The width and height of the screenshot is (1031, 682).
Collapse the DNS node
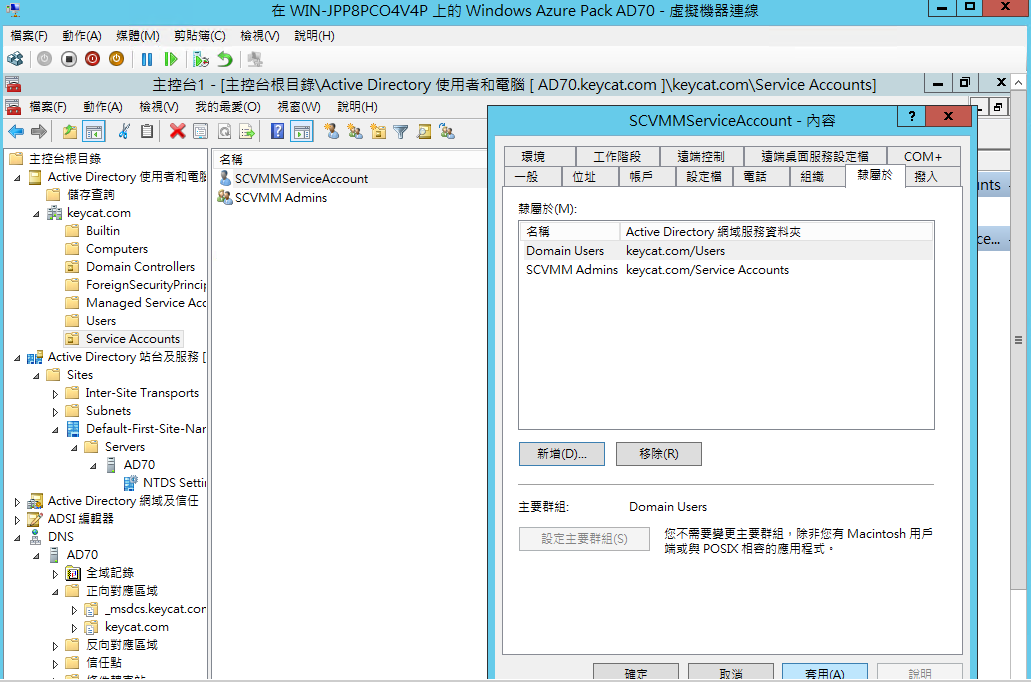point(18,537)
